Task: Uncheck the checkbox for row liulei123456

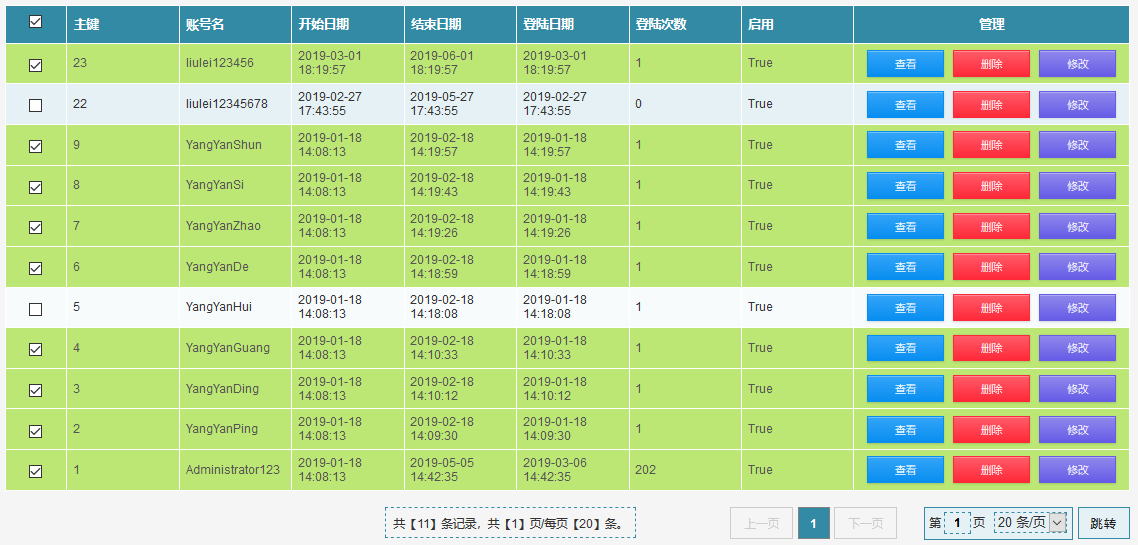Action: coord(35,65)
